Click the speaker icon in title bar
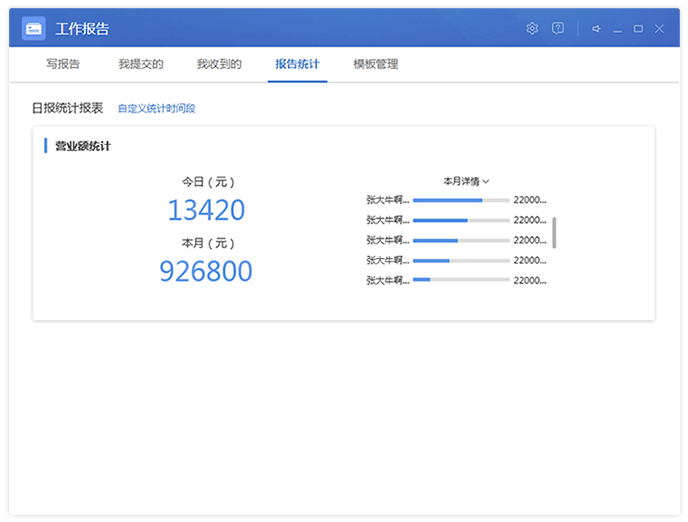This screenshot has width=688, height=522. [x=596, y=28]
